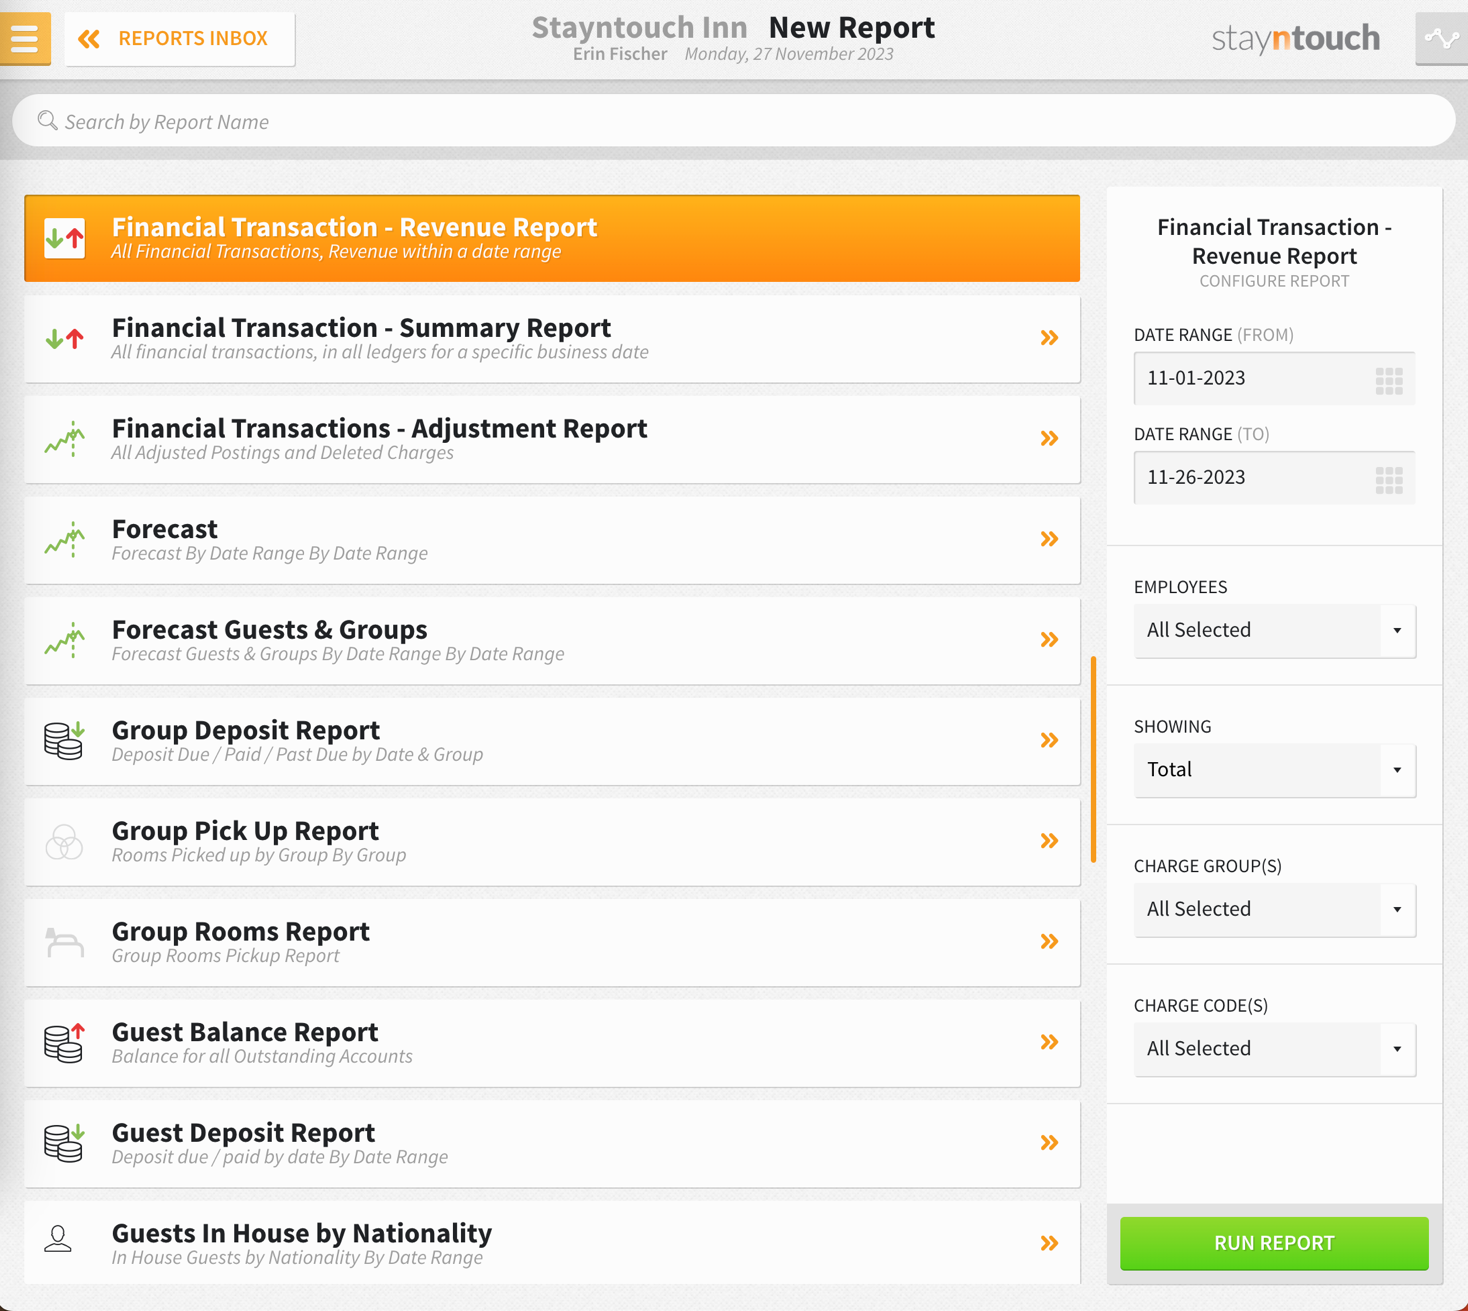
Task: Click the Guests In House by Nationality person icon
Action: coord(58,1240)
